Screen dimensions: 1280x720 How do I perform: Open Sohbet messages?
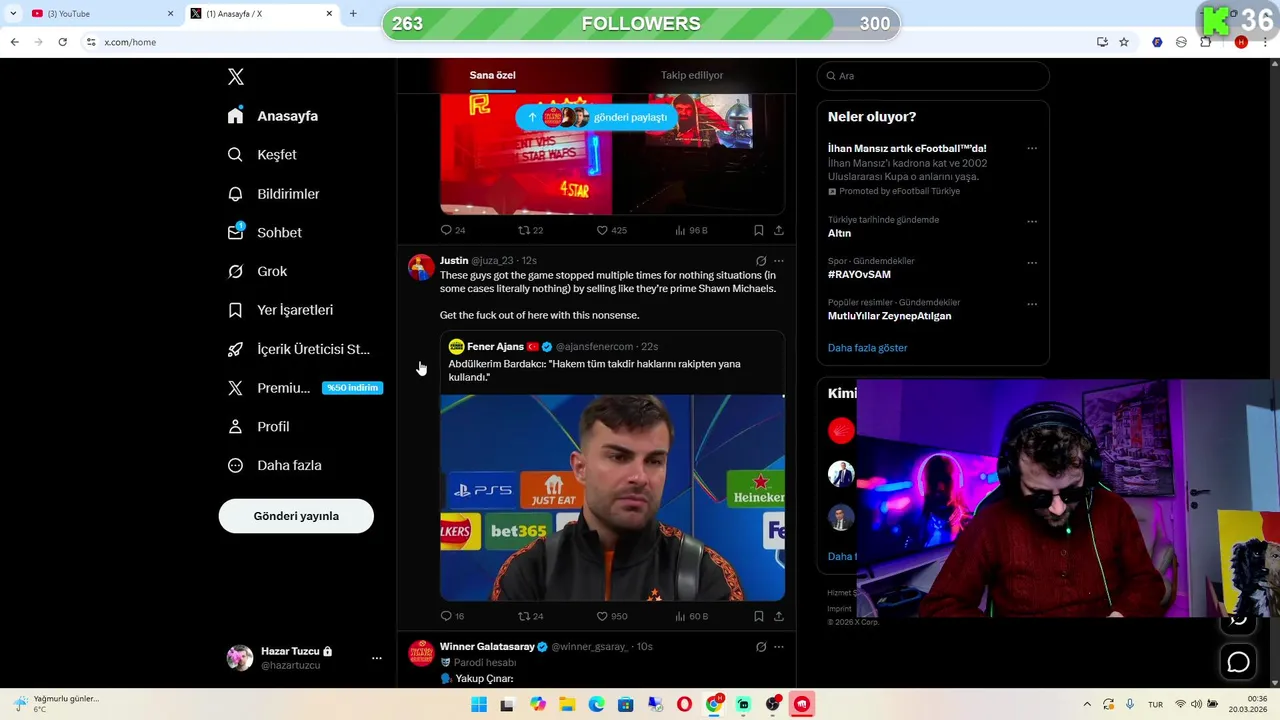[x=264, y=232]
